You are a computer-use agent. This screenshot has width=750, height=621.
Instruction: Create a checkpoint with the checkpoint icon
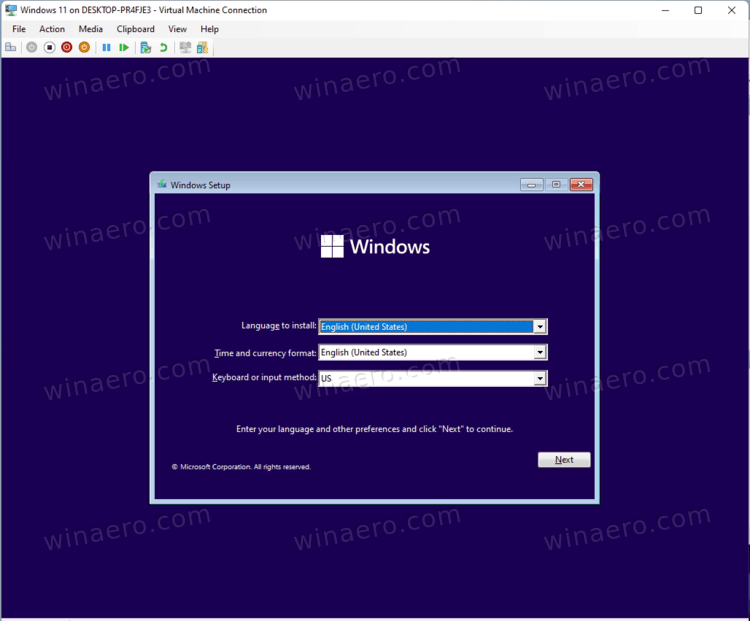(146, 47)
